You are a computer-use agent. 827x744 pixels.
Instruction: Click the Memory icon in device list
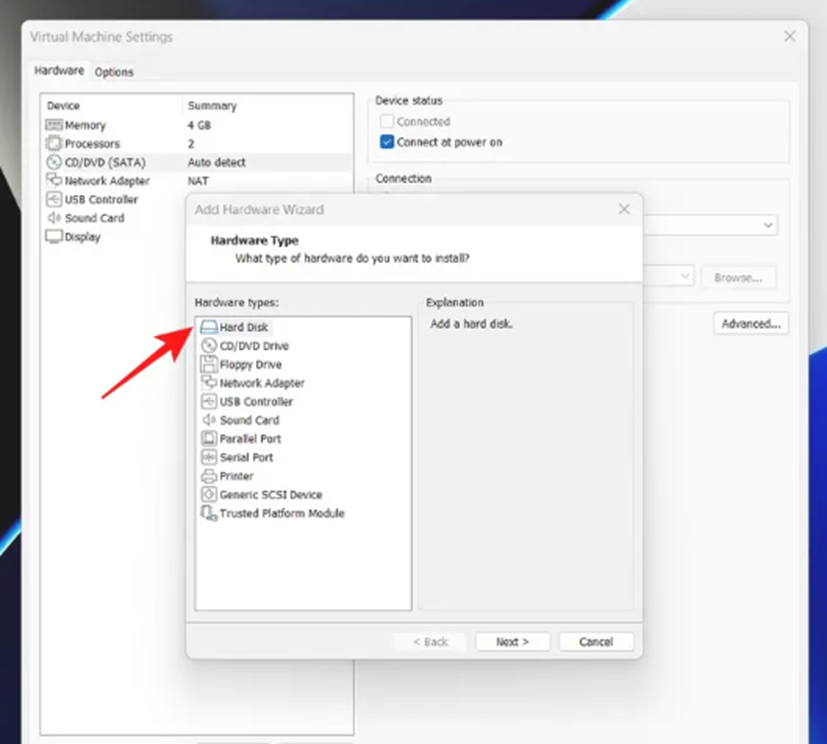click(x=54, y=125)
